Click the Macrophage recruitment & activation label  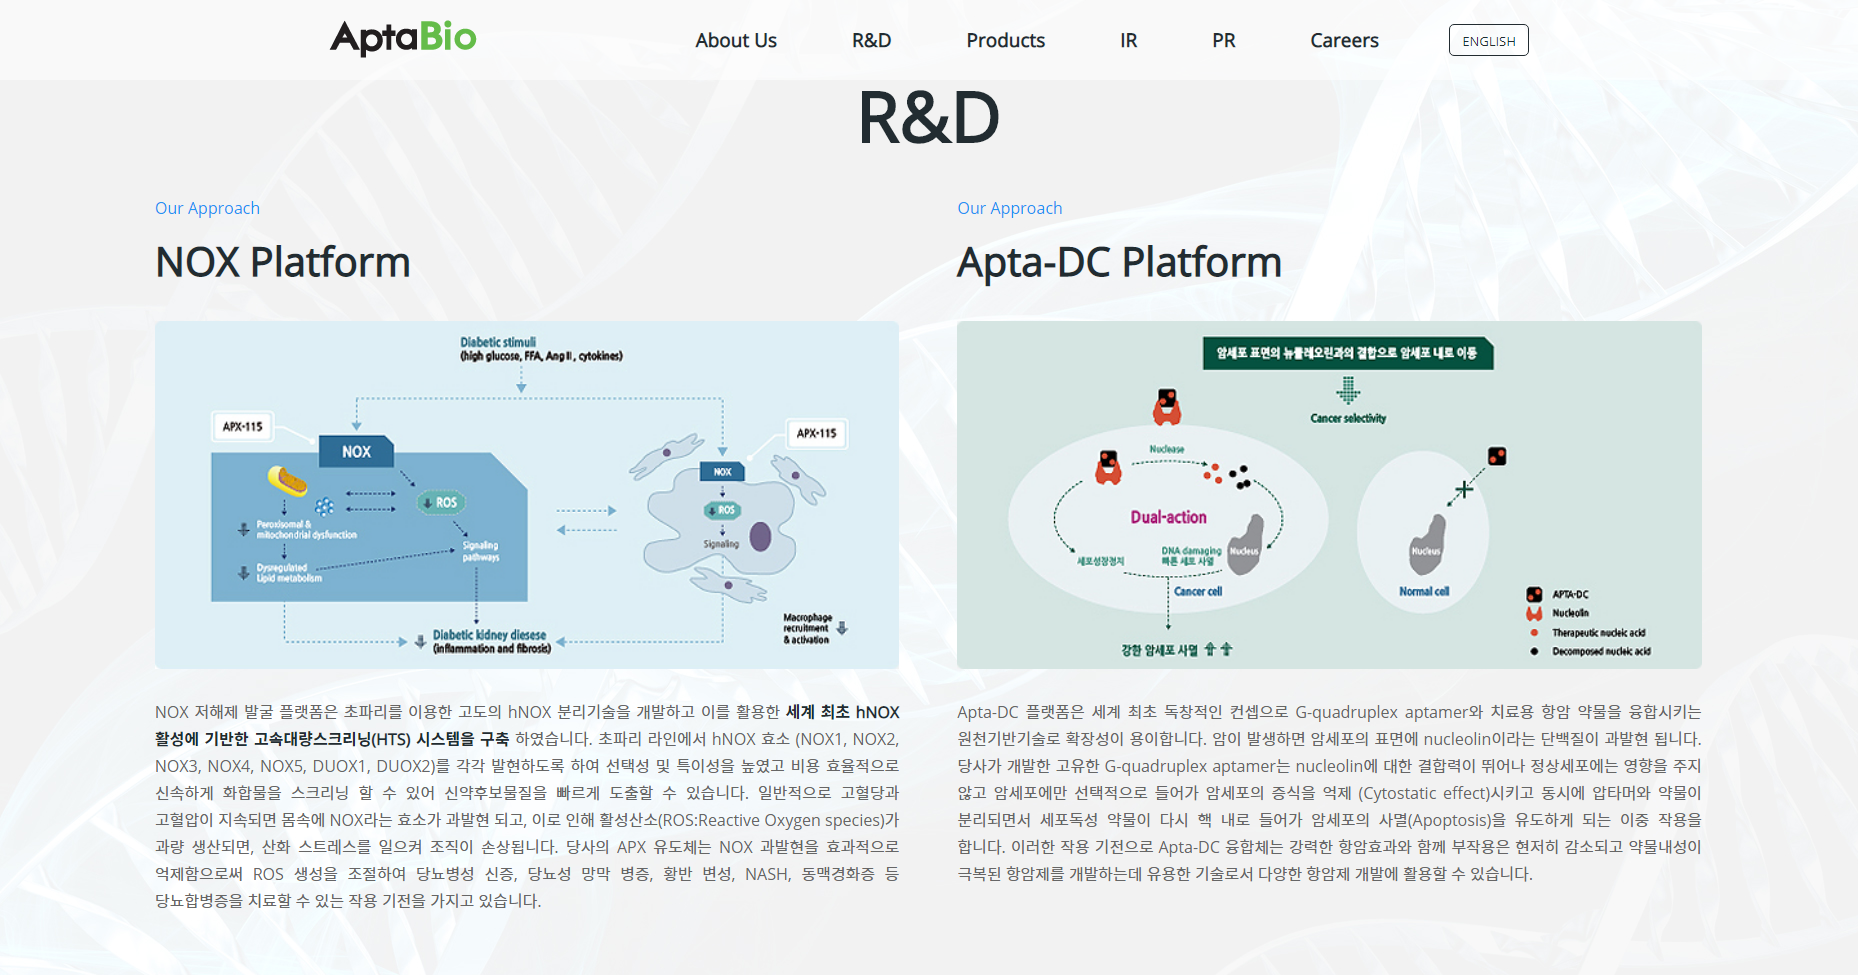[807, 629]
